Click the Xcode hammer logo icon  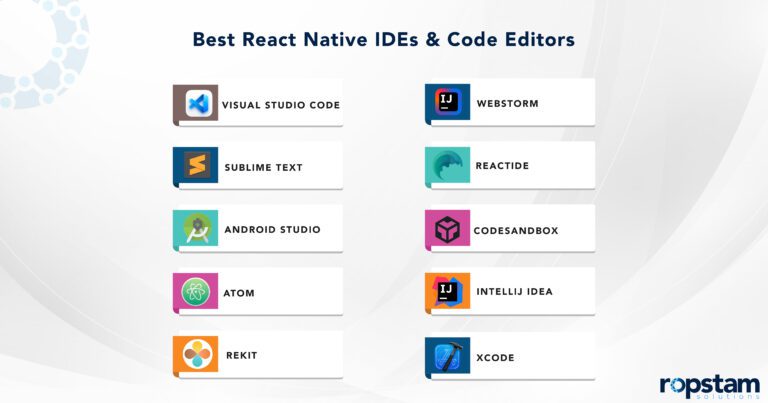pos(448,356)
